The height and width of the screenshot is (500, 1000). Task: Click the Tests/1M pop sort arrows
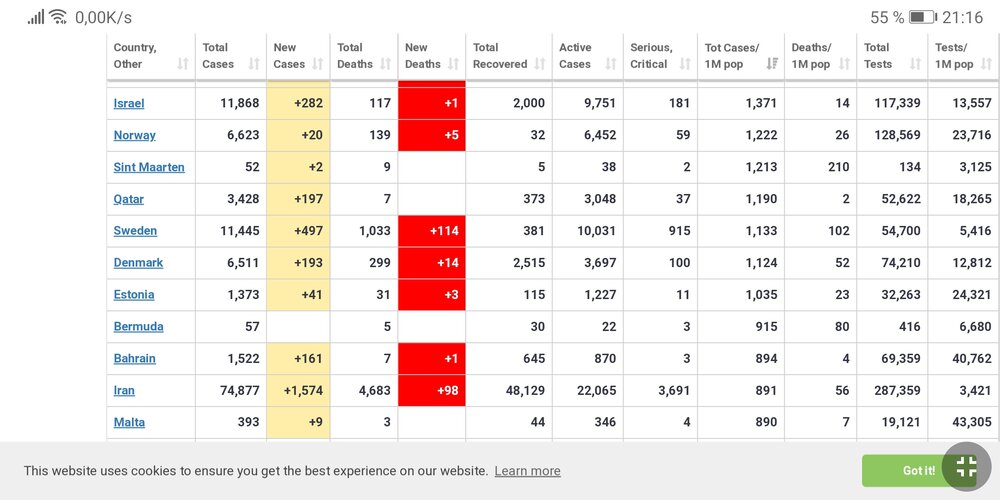985,64
